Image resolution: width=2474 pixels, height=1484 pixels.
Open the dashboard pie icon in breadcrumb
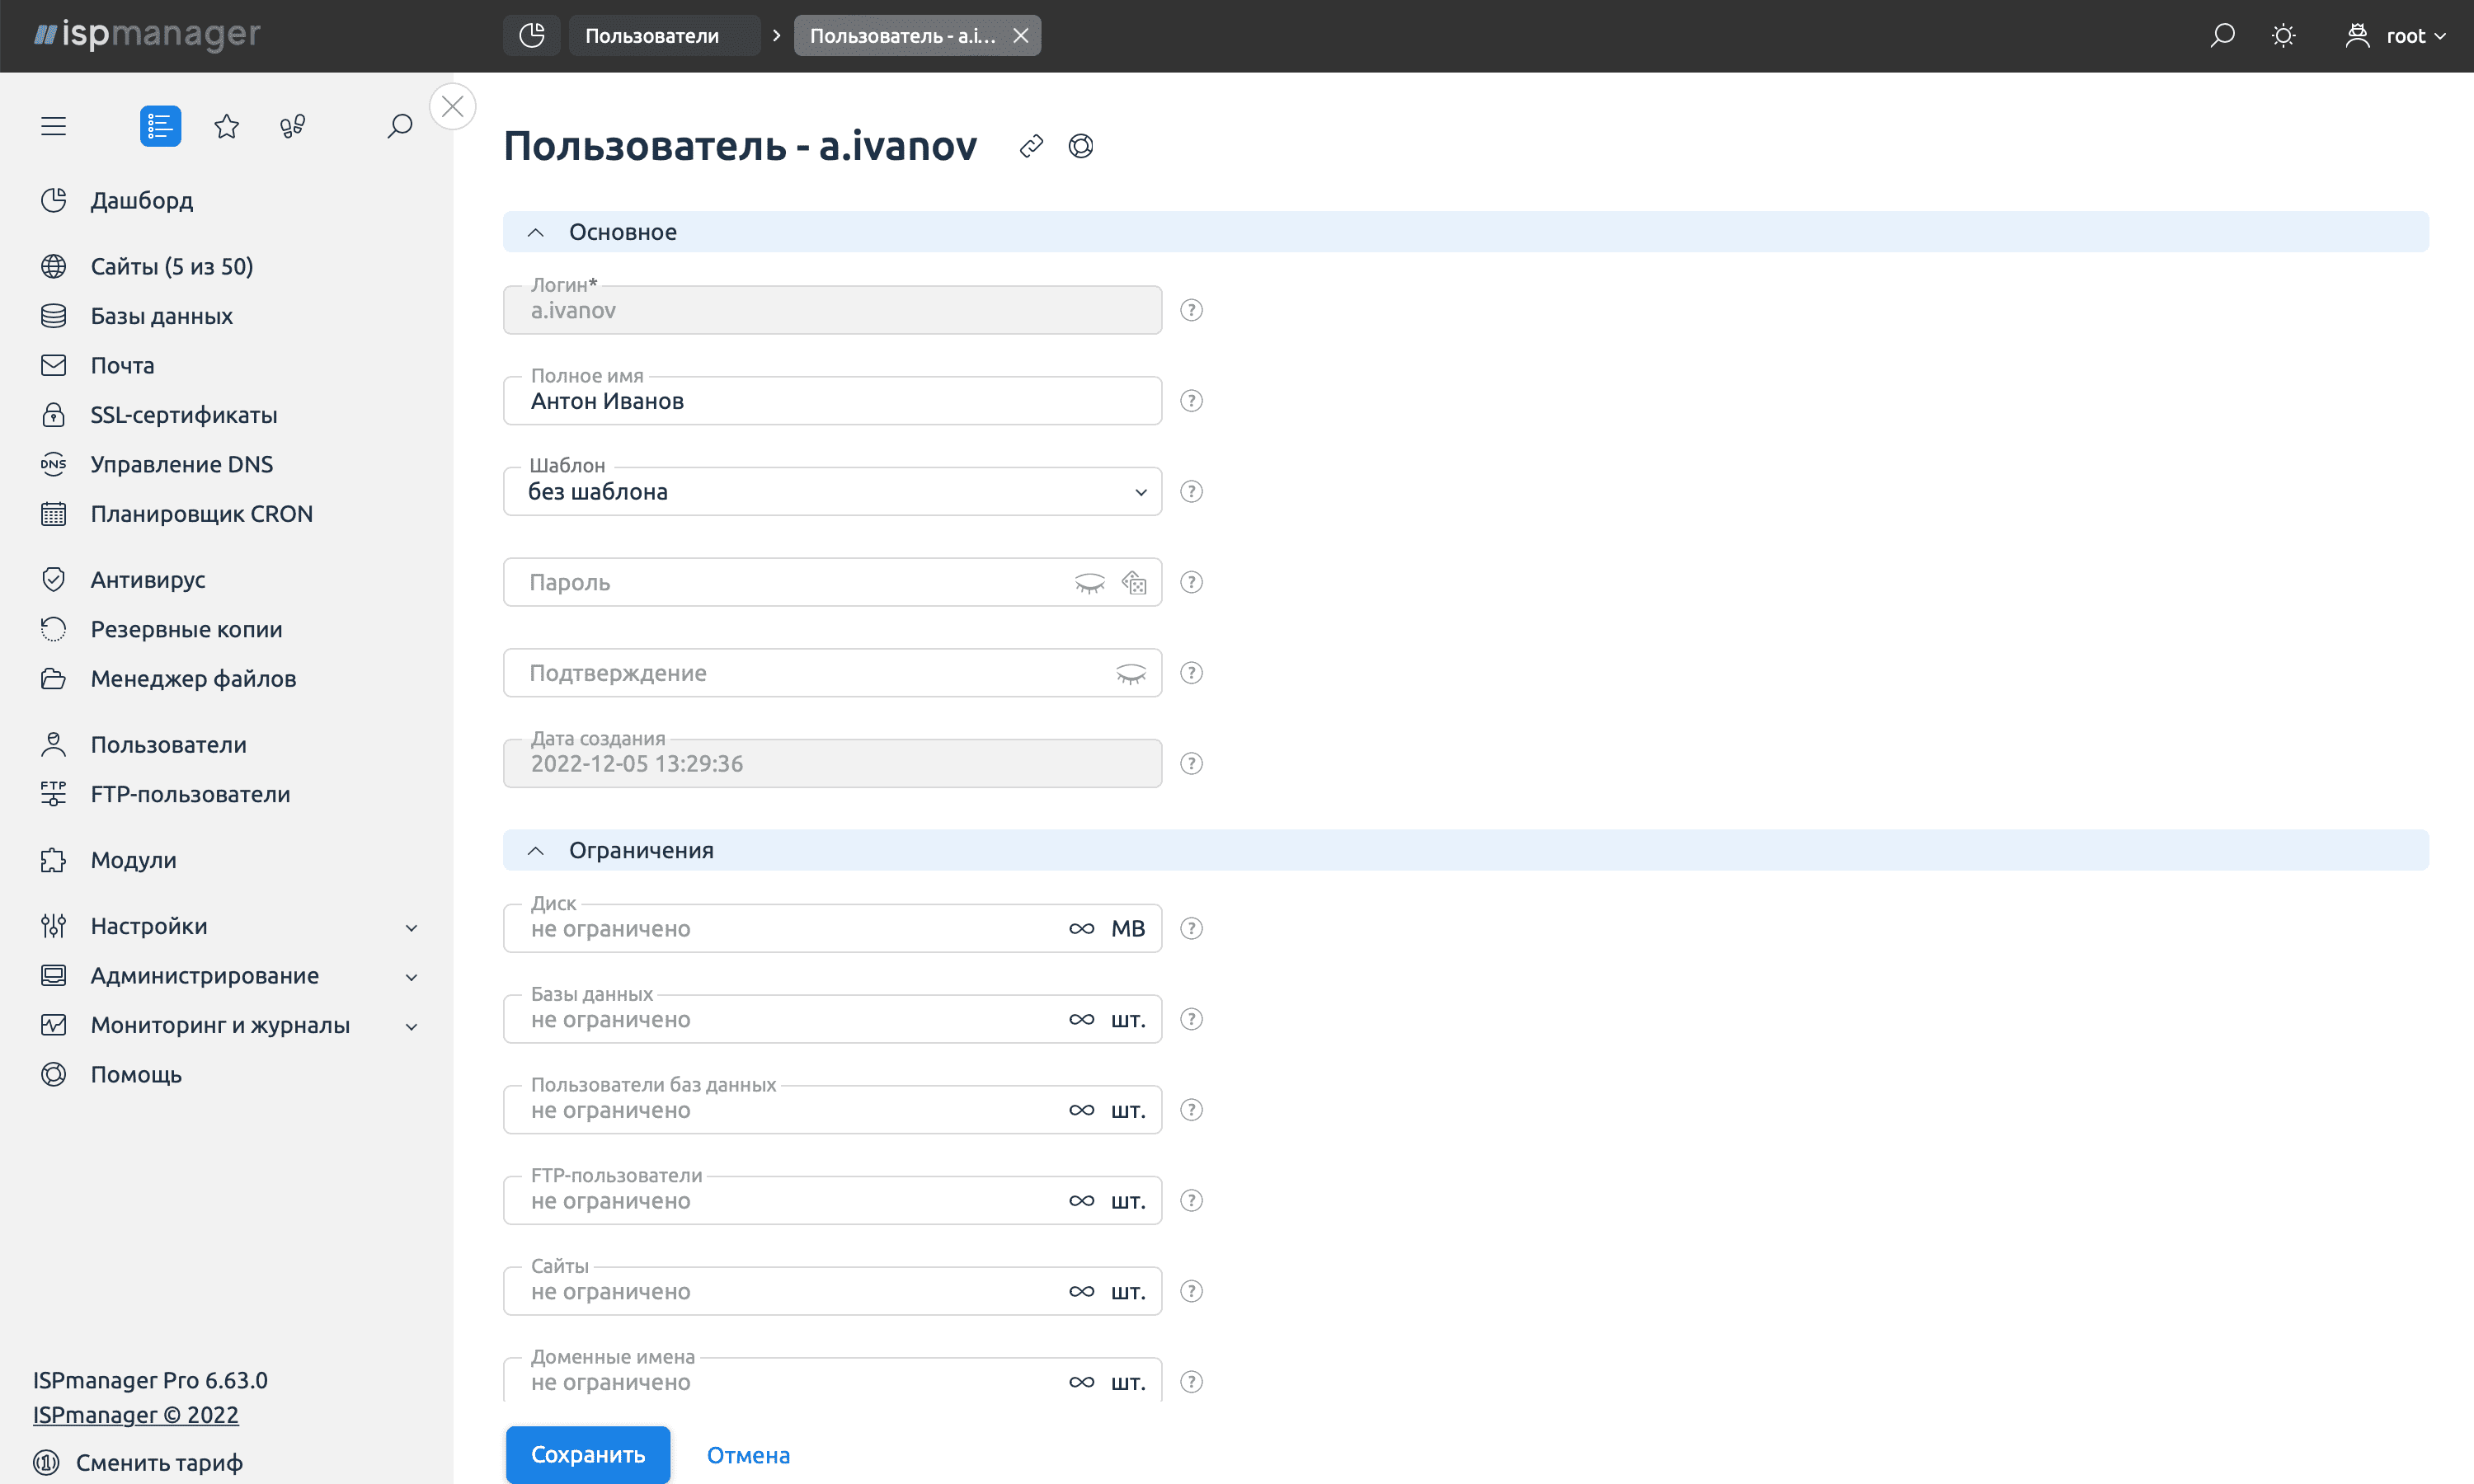(x=532, y=36)
